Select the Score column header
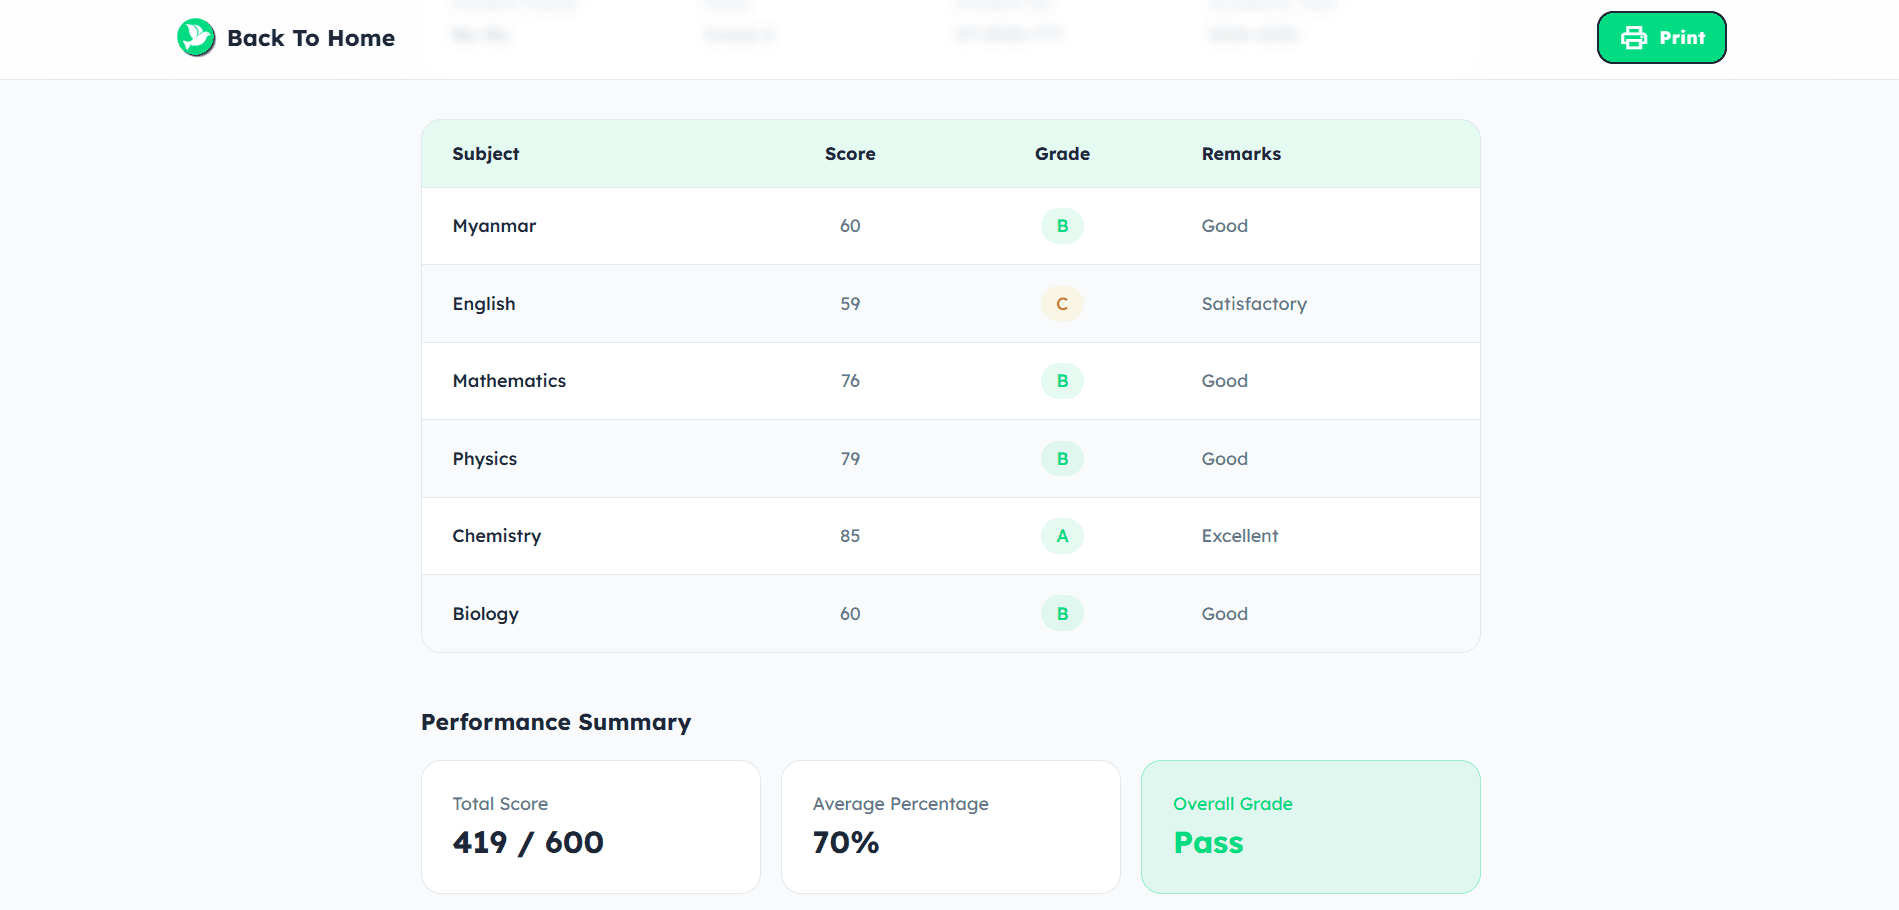The height and width of the screenshot is (910, 1899). point(849,153)
